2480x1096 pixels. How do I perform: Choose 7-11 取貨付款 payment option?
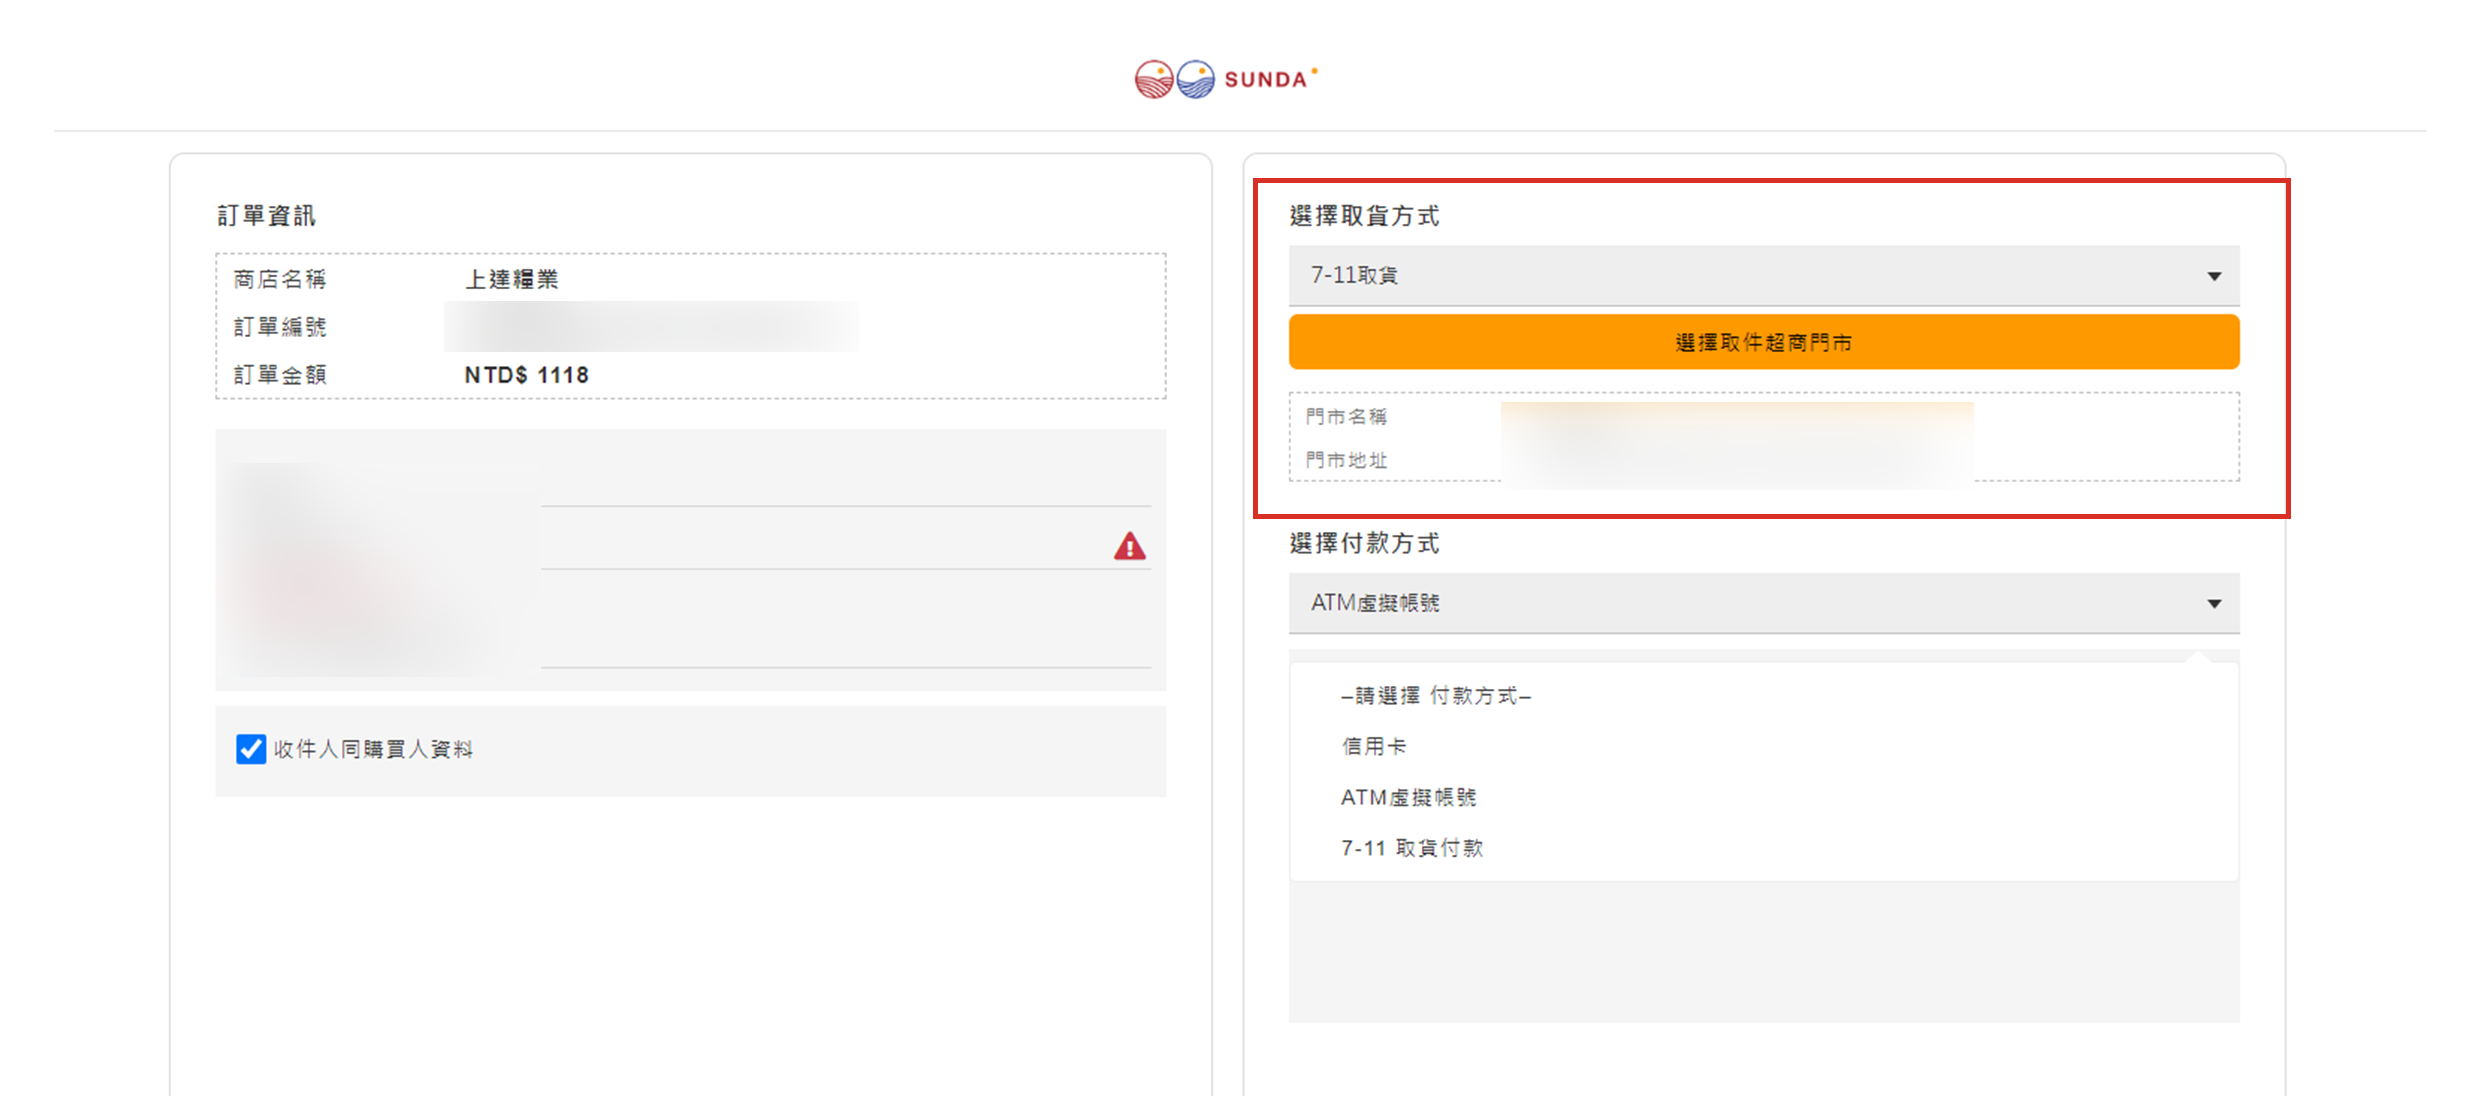point(1412,848)
